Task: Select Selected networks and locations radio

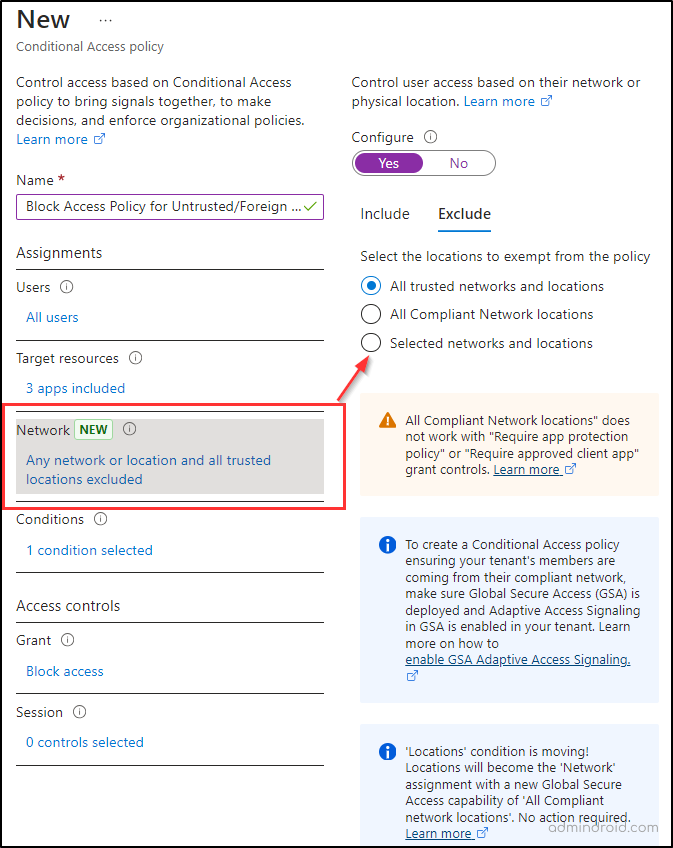Action: [371, 342]
